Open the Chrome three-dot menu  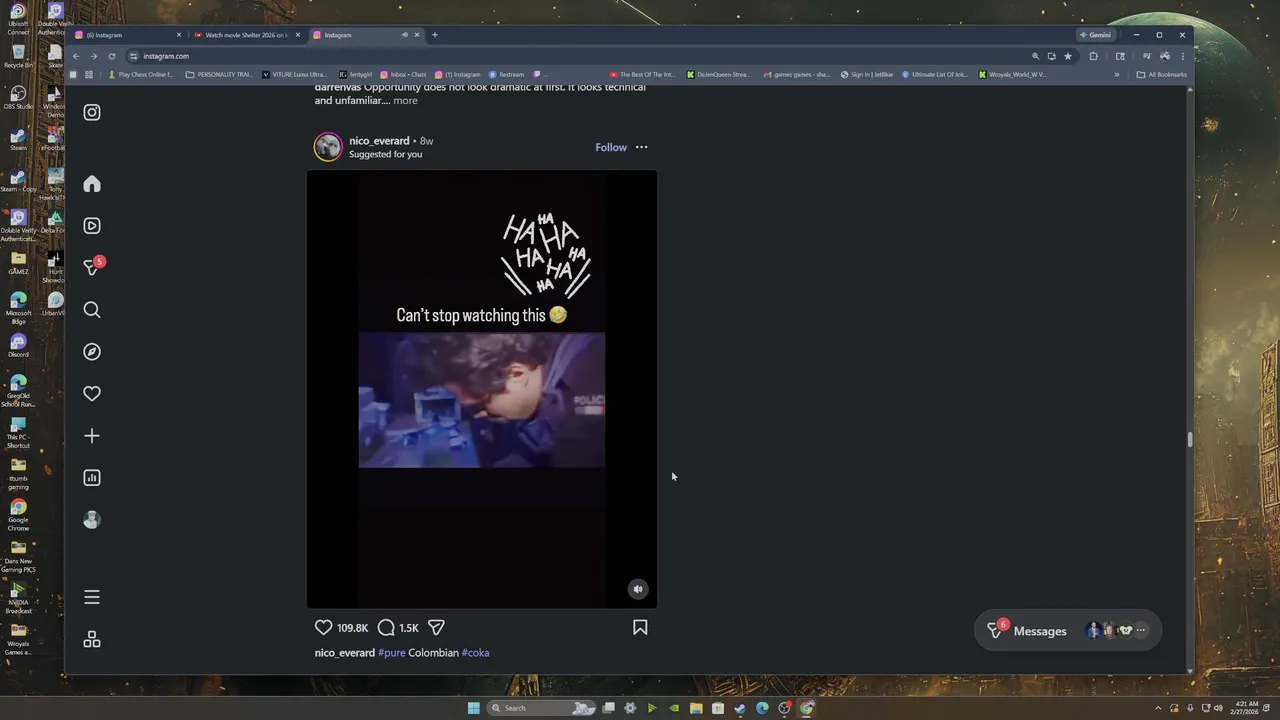tap(1182, 56)
